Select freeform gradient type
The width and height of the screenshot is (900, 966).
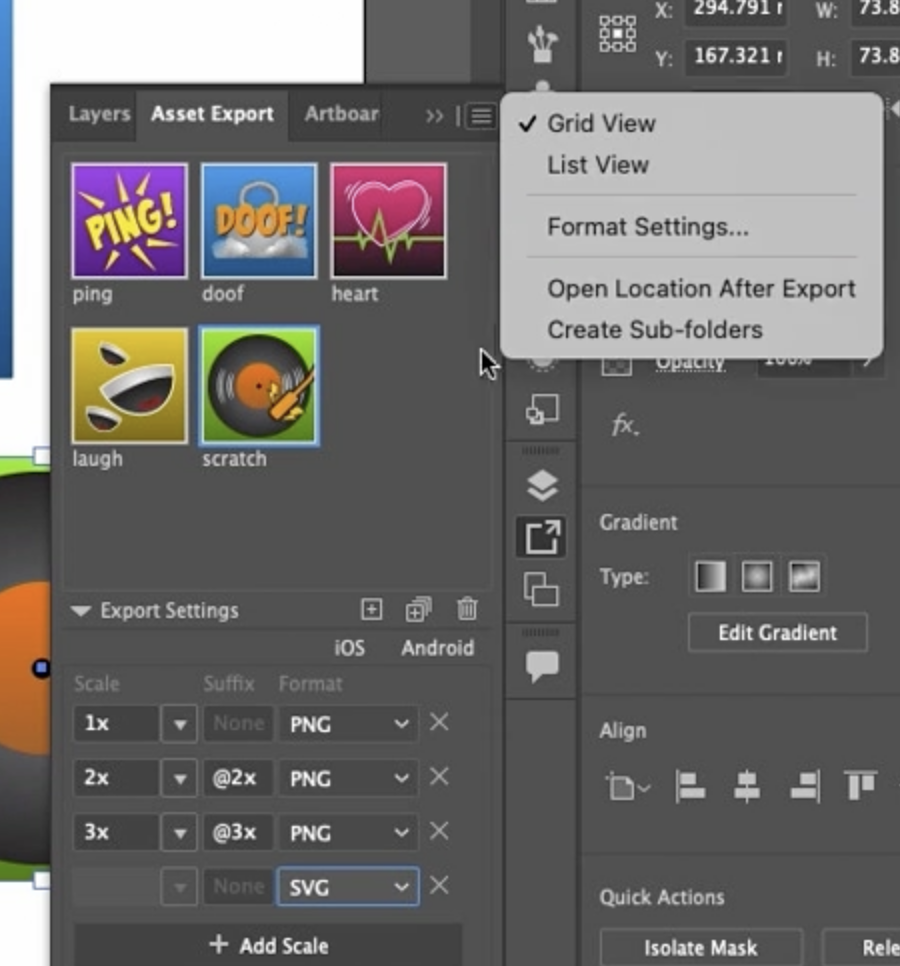coord(804,577)
